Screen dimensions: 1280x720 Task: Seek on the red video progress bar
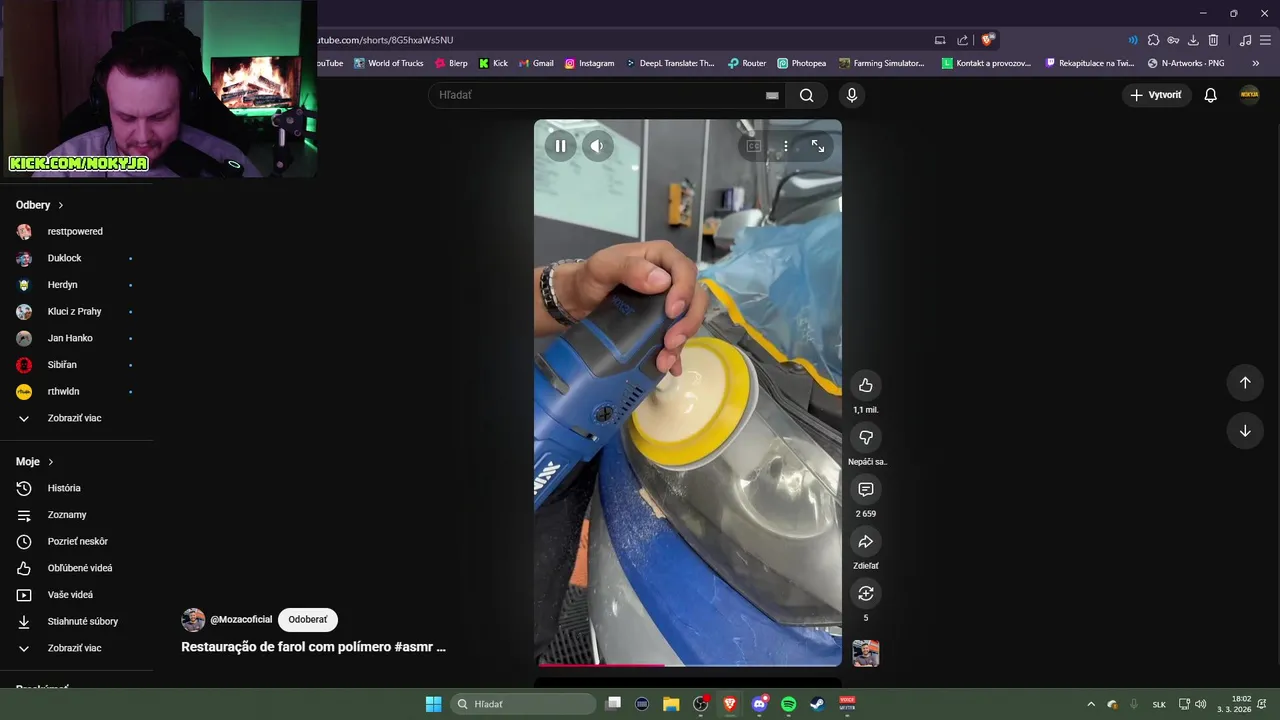pos(688,664)
